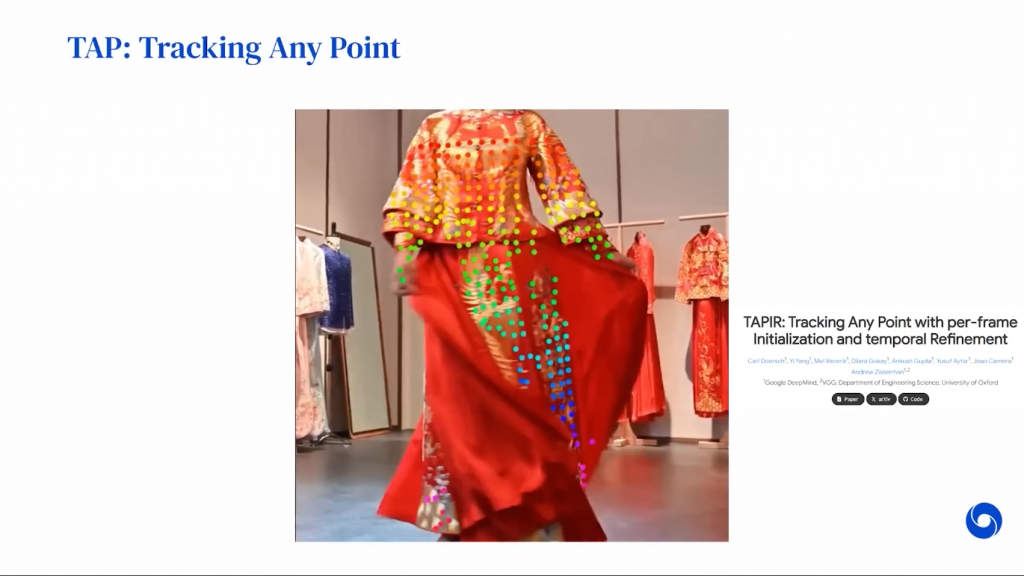Open Yi Yang author link
1024x576 pixels.
pyautogui.click(x=800, y=361)
